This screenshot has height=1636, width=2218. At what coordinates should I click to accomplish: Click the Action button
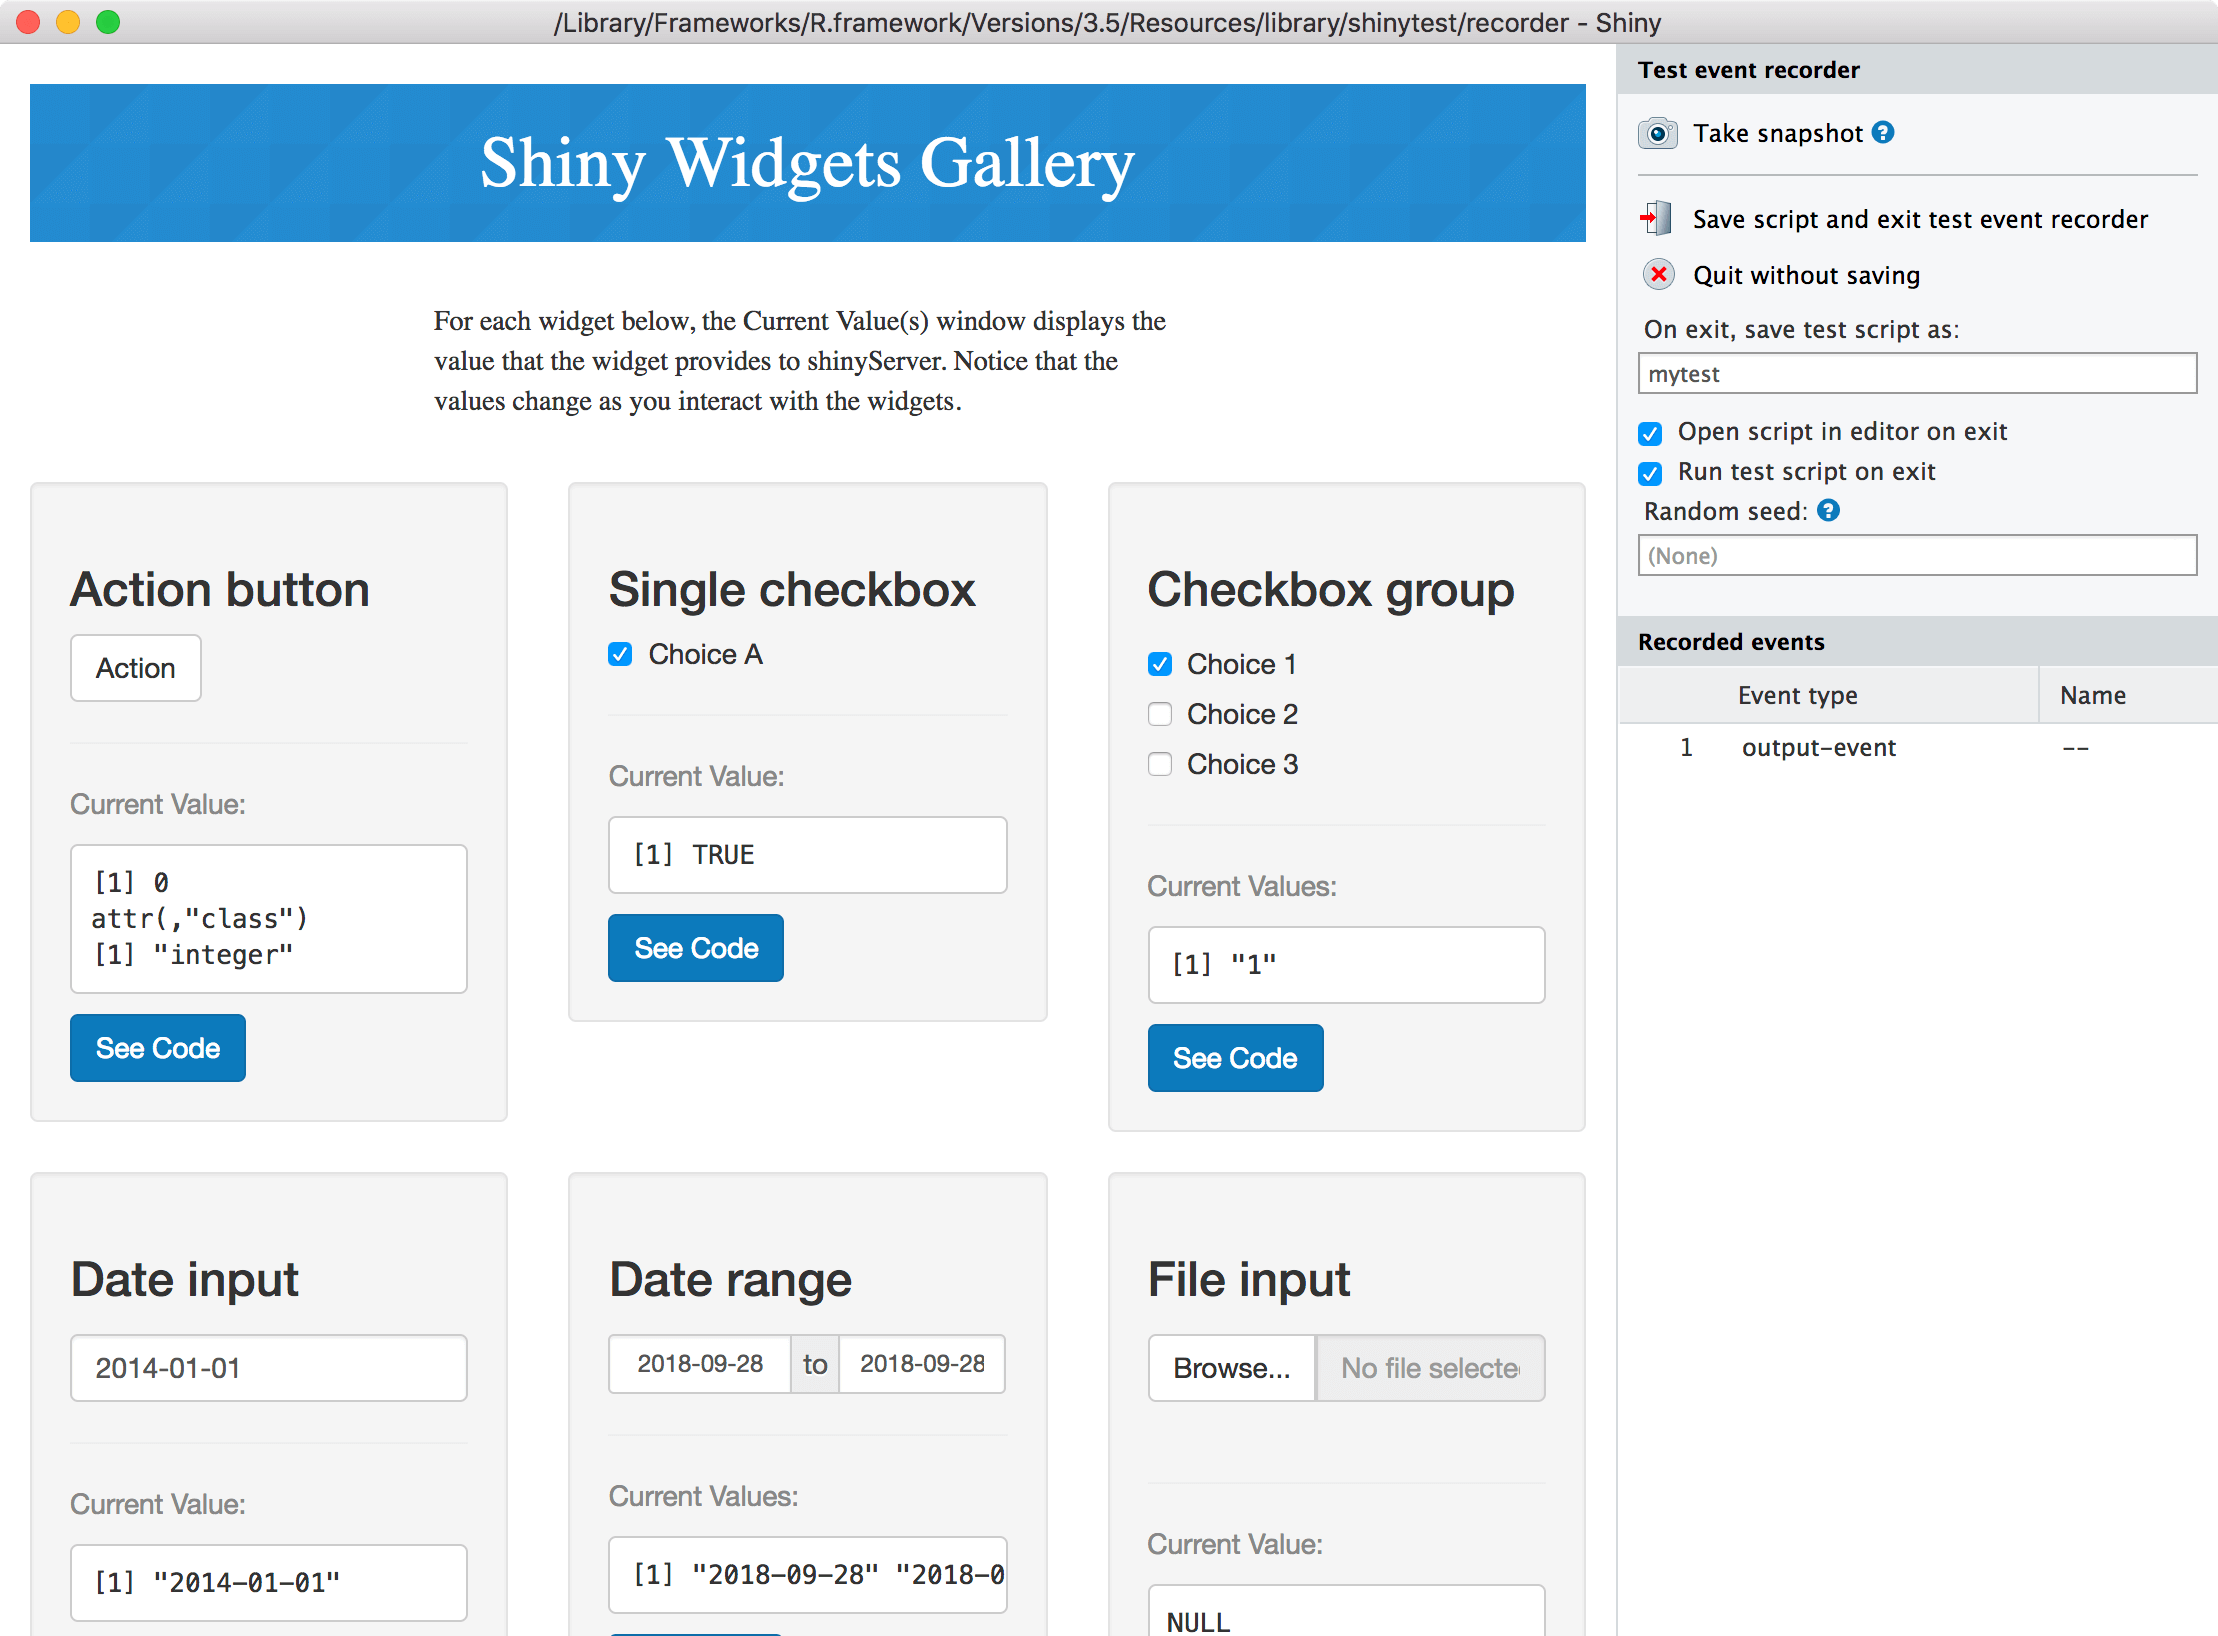click(x=136, y=668)
